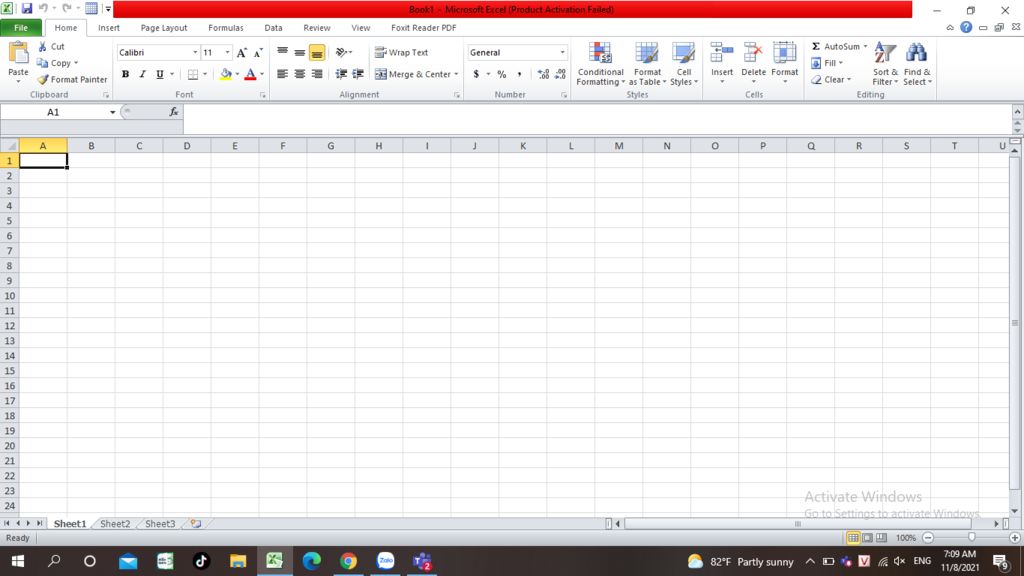Open Sort & Filter menu
Image resolution: width=1024 pixels, height=576 pixels.
tap(885, 63)
